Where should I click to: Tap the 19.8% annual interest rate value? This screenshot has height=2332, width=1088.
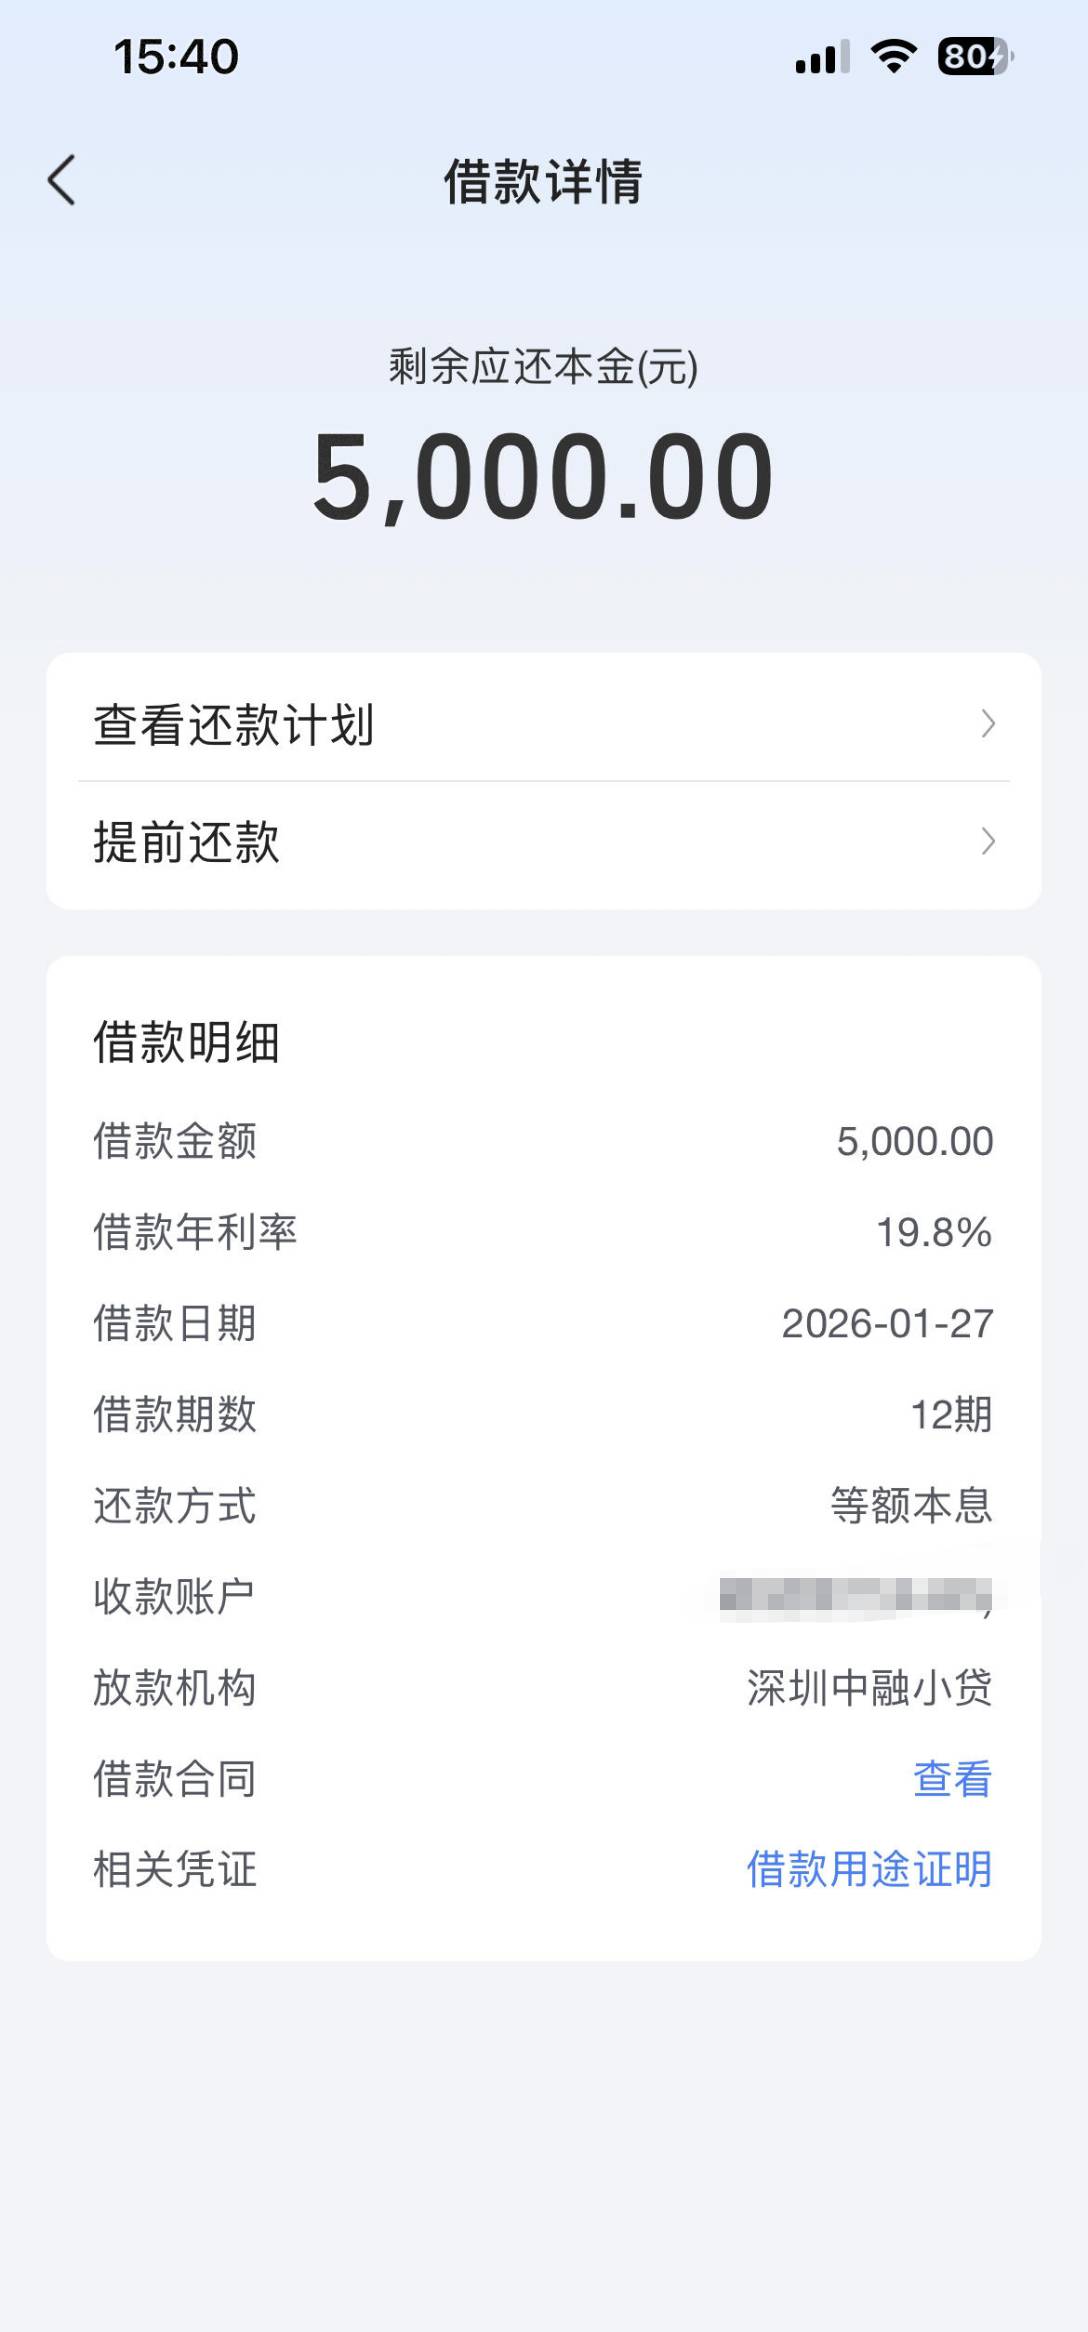[x=934, y=1232]
